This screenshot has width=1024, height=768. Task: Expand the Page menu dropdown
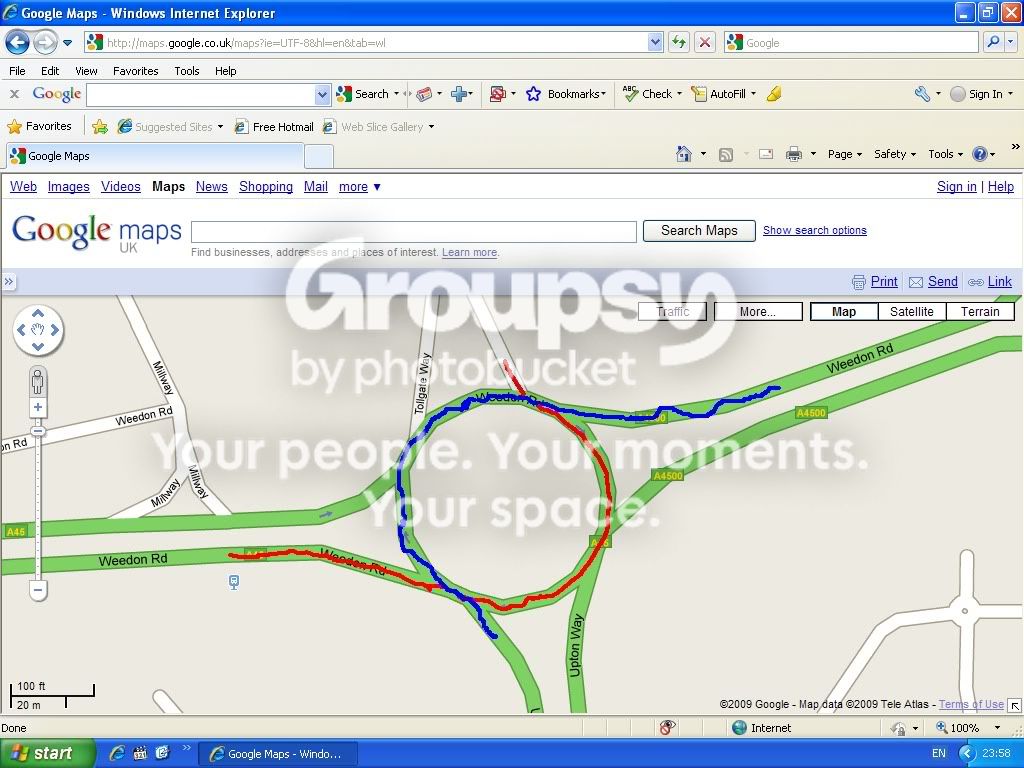point(844,154)
